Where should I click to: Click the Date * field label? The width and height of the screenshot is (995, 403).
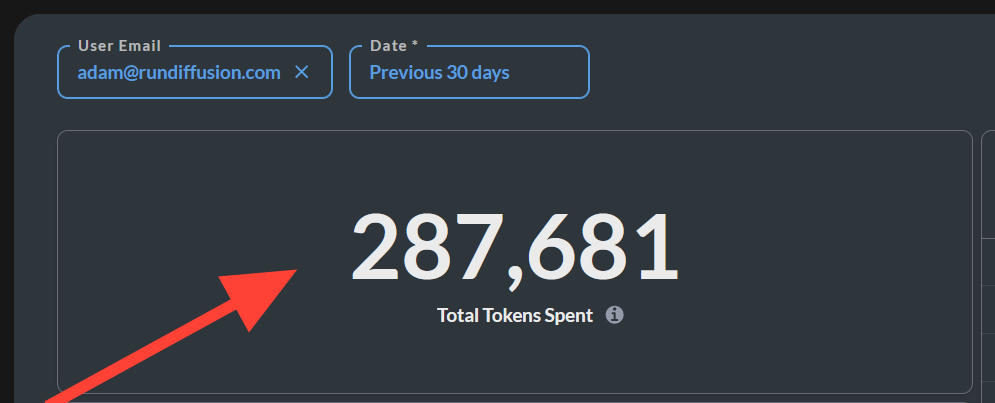(x=394, y=46)
